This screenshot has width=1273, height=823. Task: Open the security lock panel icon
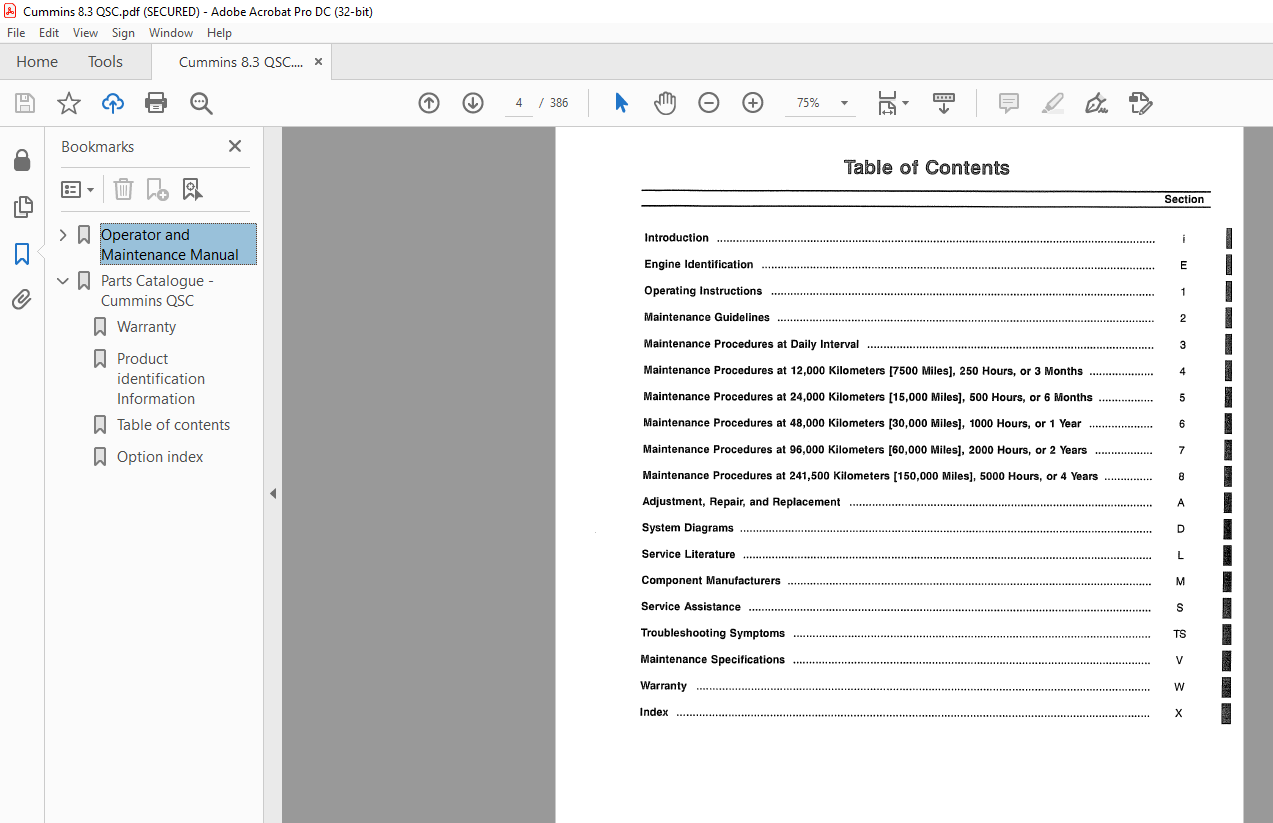click(22, 161)
